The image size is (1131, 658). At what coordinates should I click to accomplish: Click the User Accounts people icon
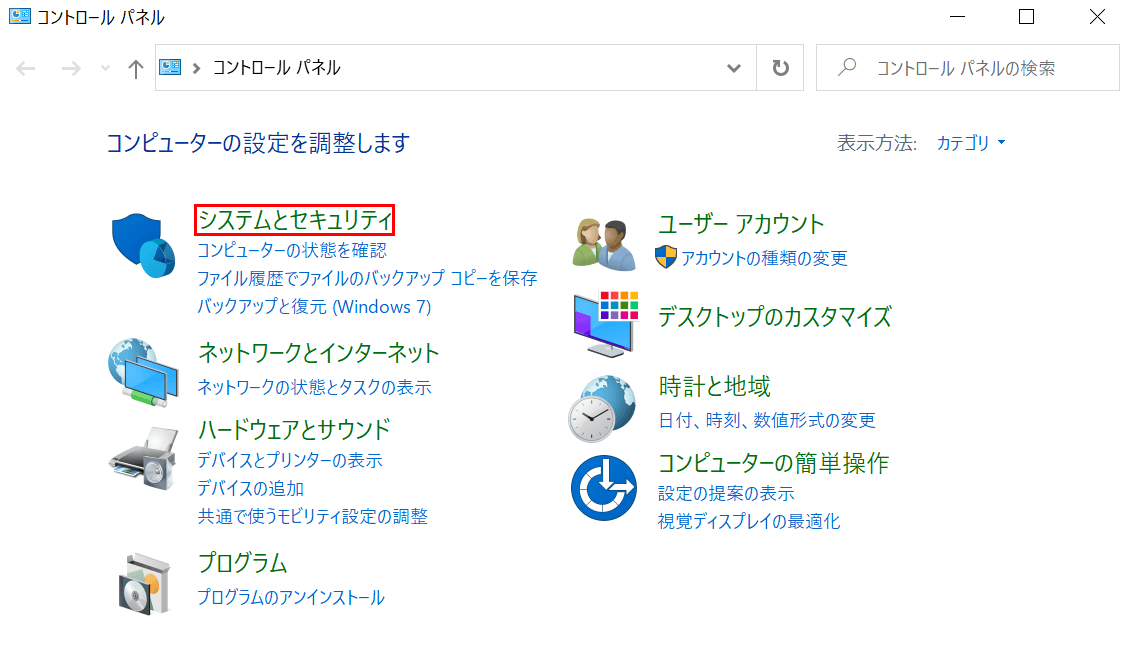tap(604, 244)
